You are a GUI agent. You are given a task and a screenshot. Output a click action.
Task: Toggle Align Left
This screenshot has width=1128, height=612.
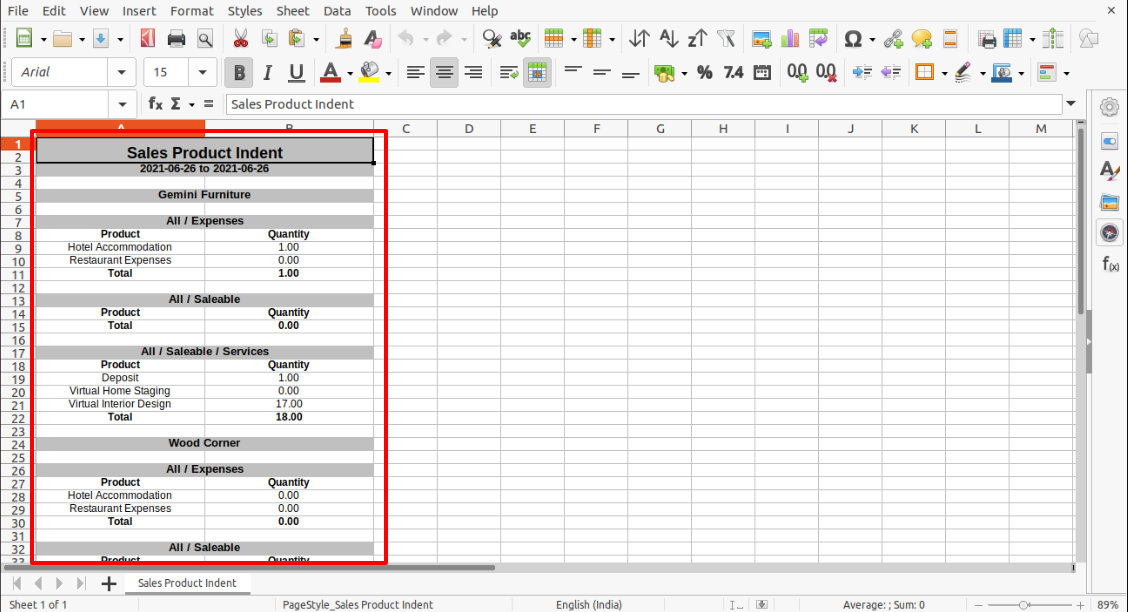(x=415, y=72)
